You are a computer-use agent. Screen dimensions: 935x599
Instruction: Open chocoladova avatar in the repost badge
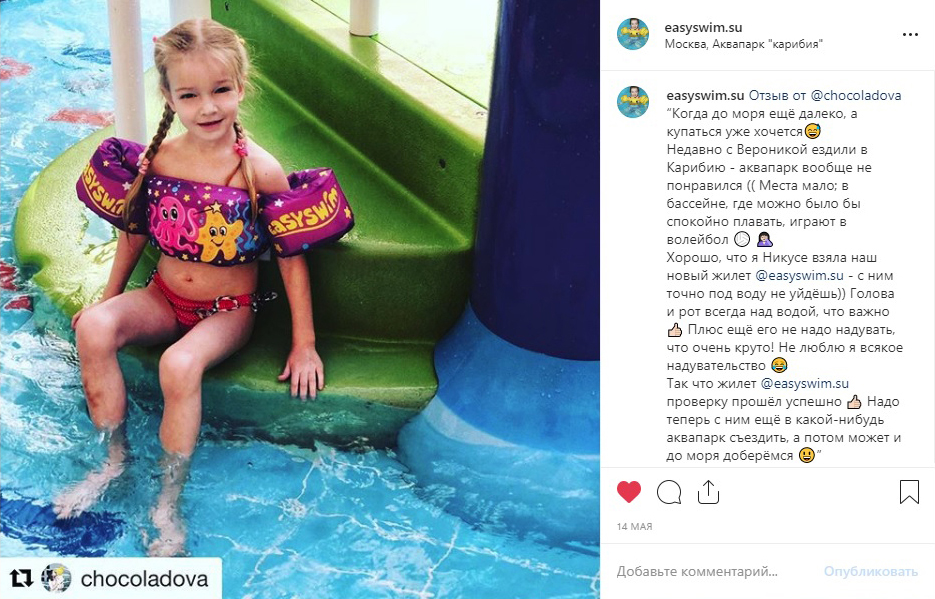(x=56, y=578)
